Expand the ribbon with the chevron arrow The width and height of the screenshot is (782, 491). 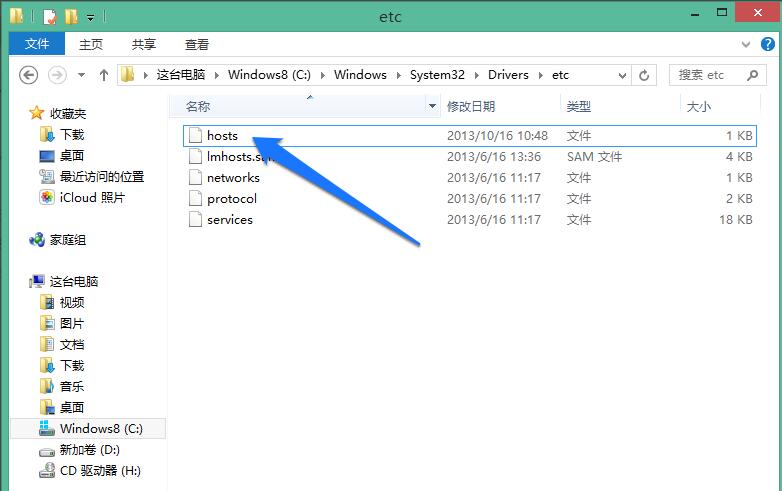(x=745, y=45)
